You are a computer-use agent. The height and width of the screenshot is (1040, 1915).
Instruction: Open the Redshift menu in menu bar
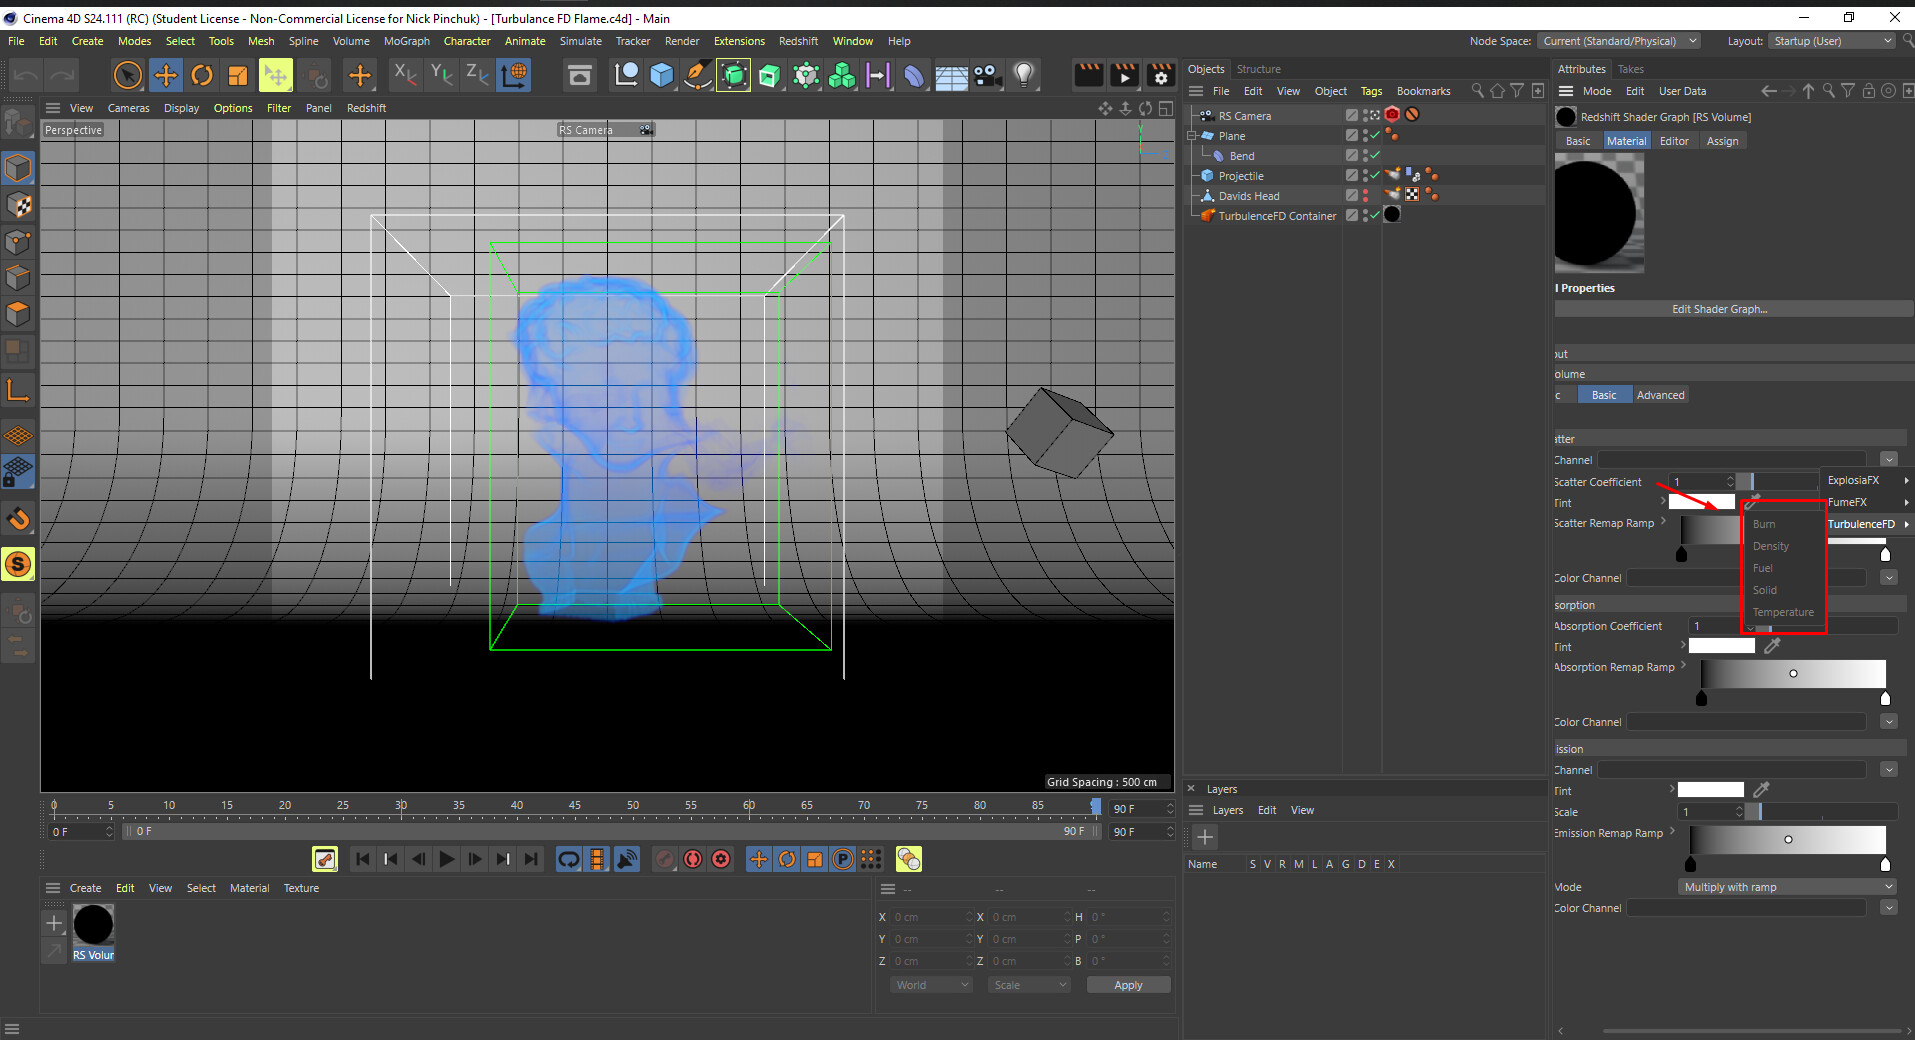[x=798, y=41]
